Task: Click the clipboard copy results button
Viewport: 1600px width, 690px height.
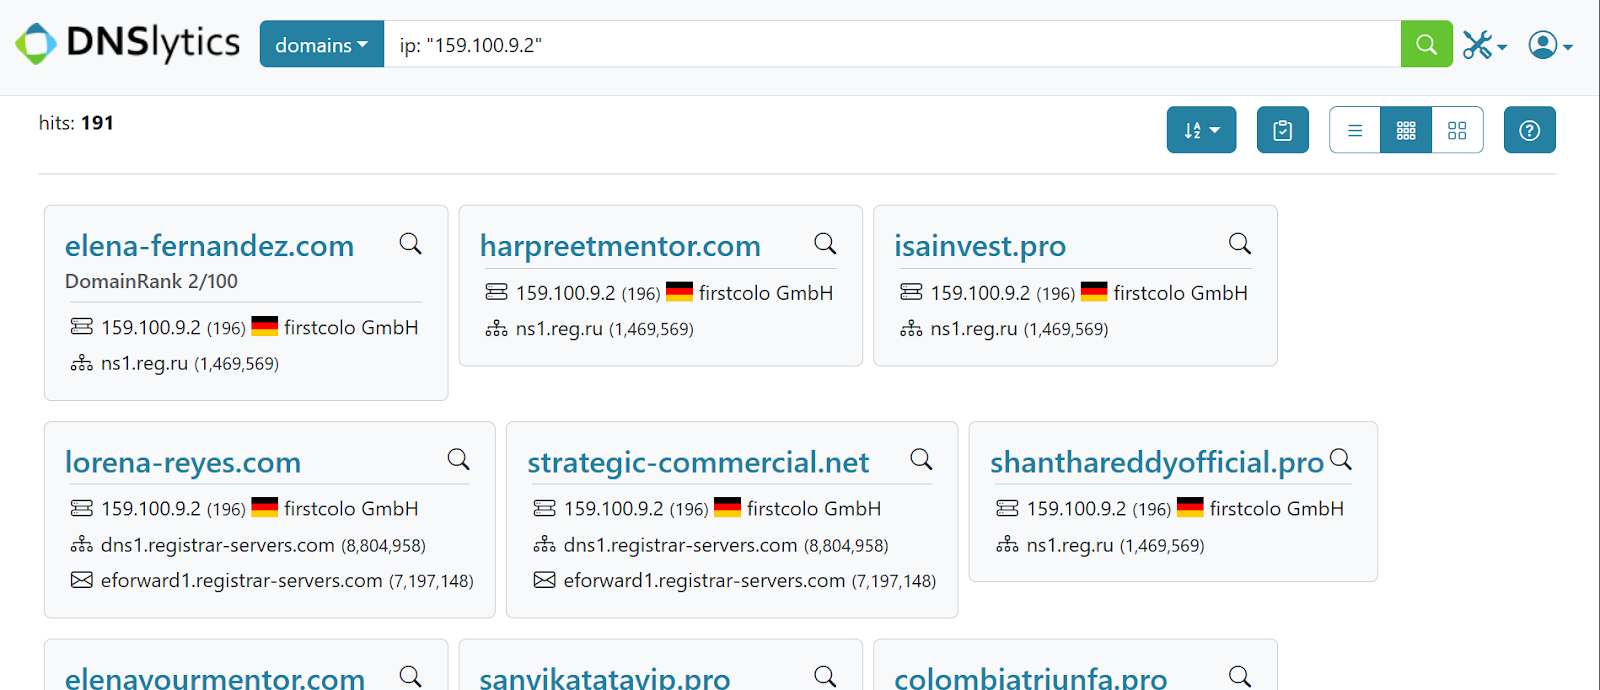Action: tap(1283, 130)
